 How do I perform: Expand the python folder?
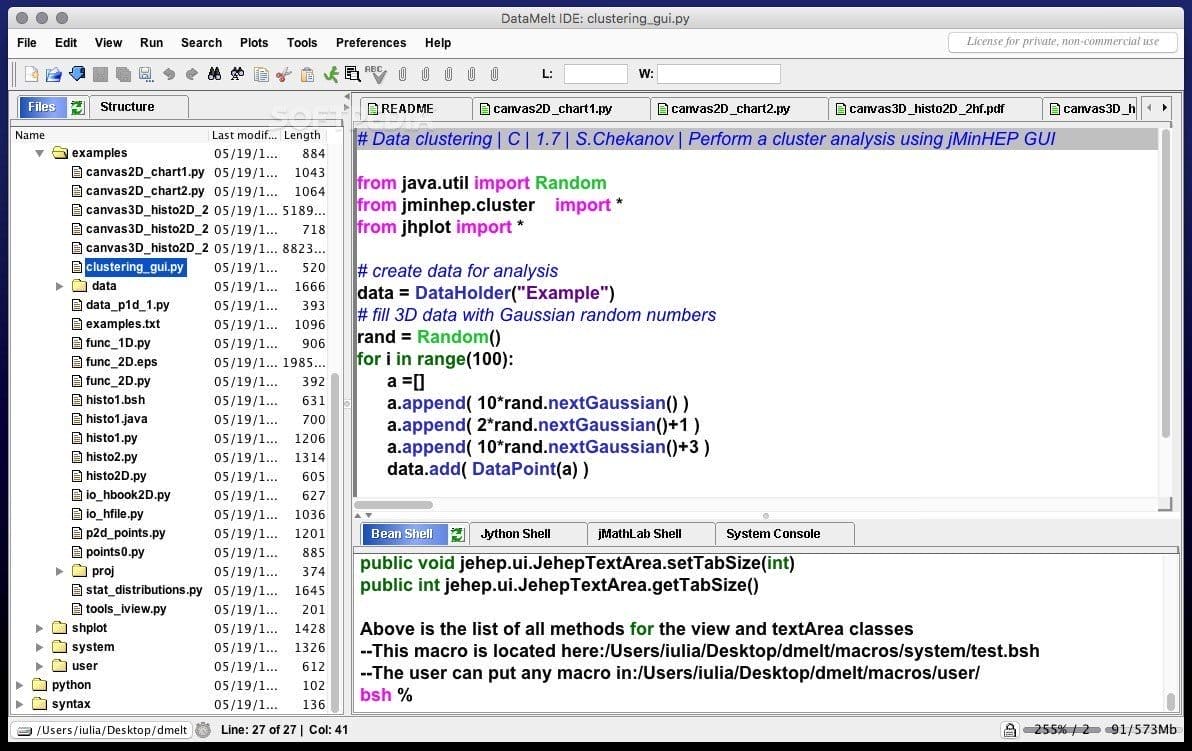tap(20, 685)
